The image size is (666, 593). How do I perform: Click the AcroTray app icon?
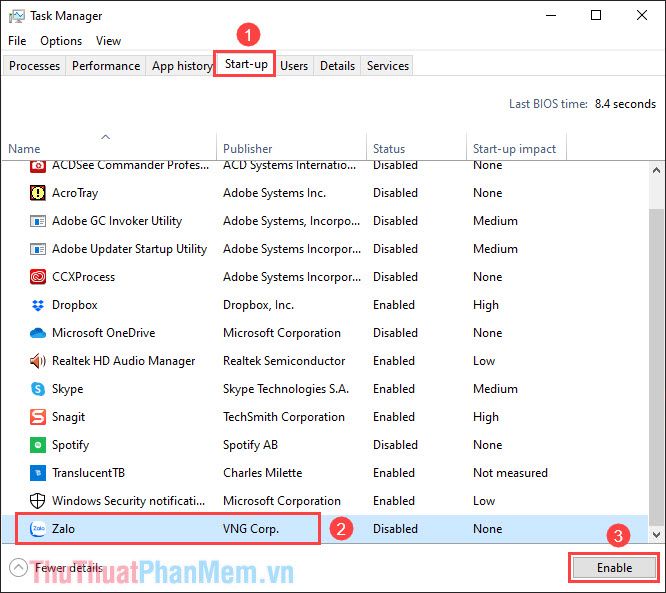38,193
